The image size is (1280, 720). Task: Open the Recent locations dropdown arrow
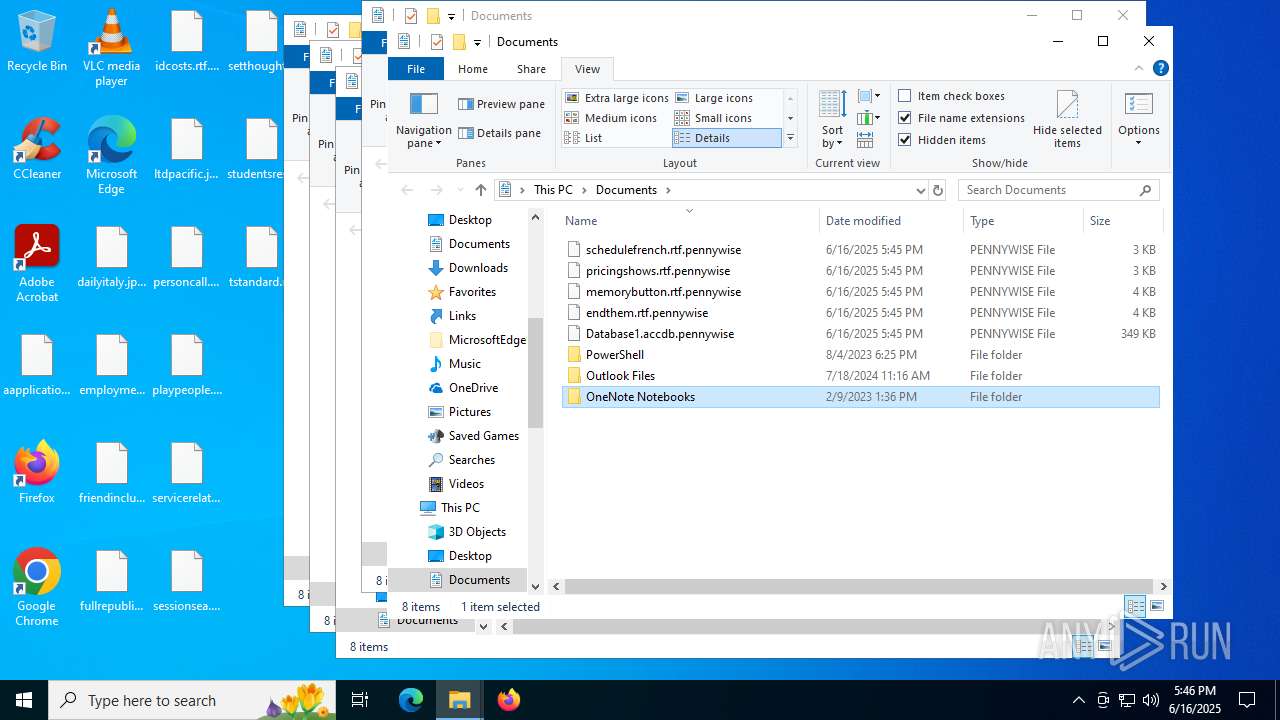click(x=462, y=190)
